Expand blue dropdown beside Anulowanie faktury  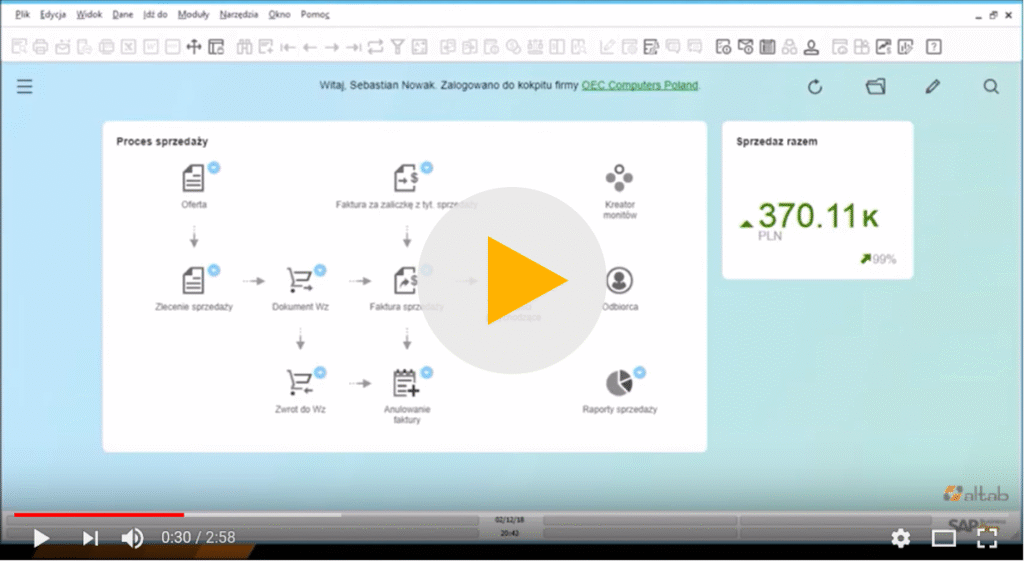[x=426, y=372]
